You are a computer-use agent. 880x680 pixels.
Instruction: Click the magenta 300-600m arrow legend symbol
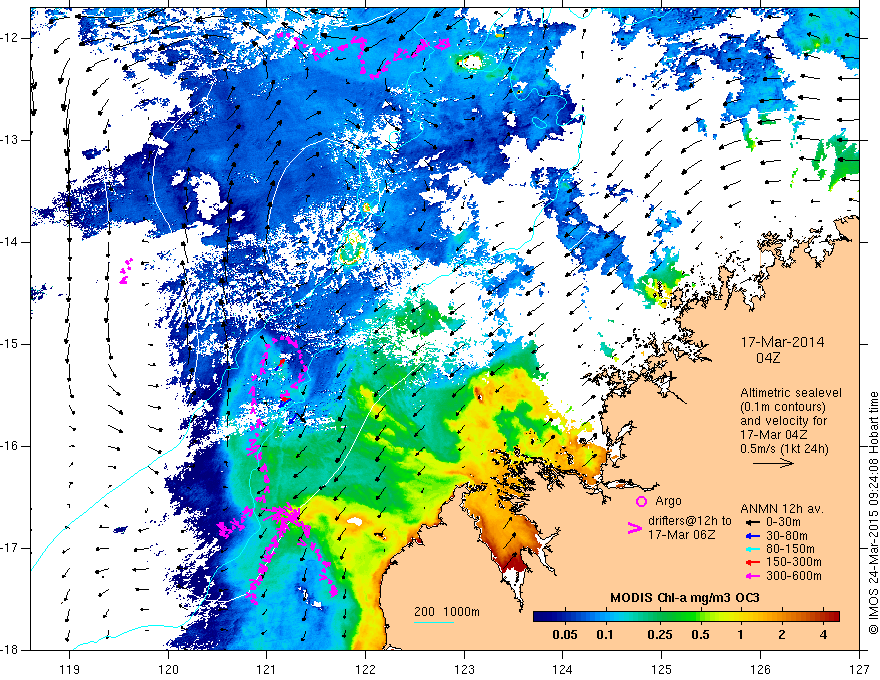click(x=752, y=576)
